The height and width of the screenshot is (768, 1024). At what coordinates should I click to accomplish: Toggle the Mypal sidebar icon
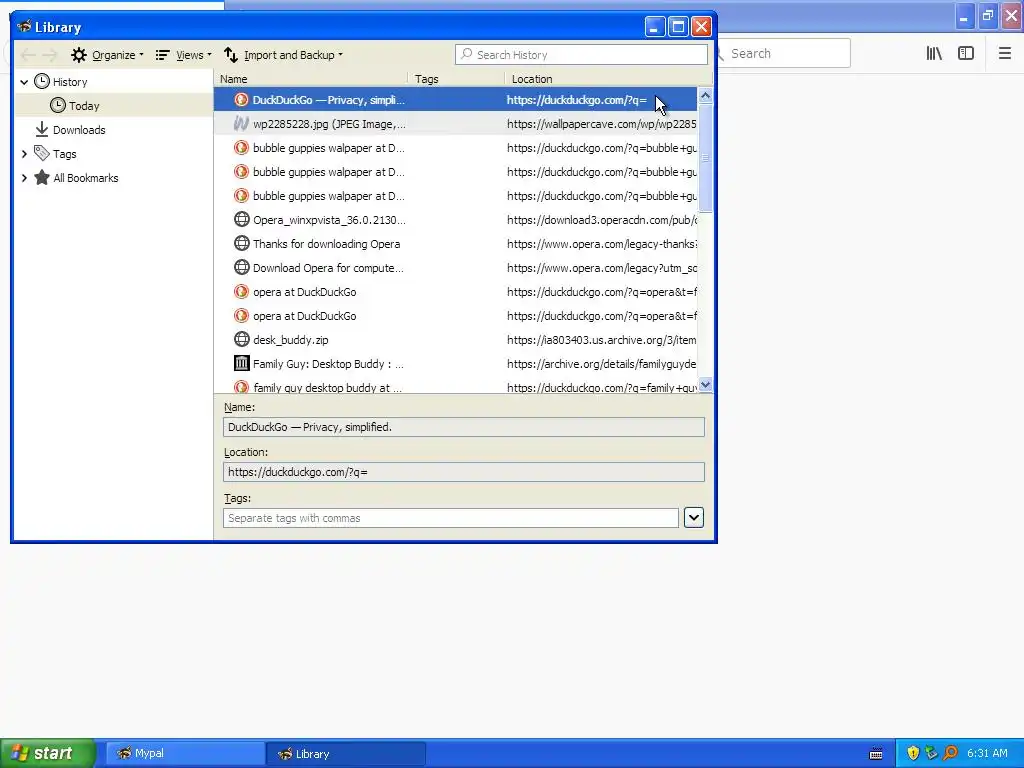pos(966,54)
